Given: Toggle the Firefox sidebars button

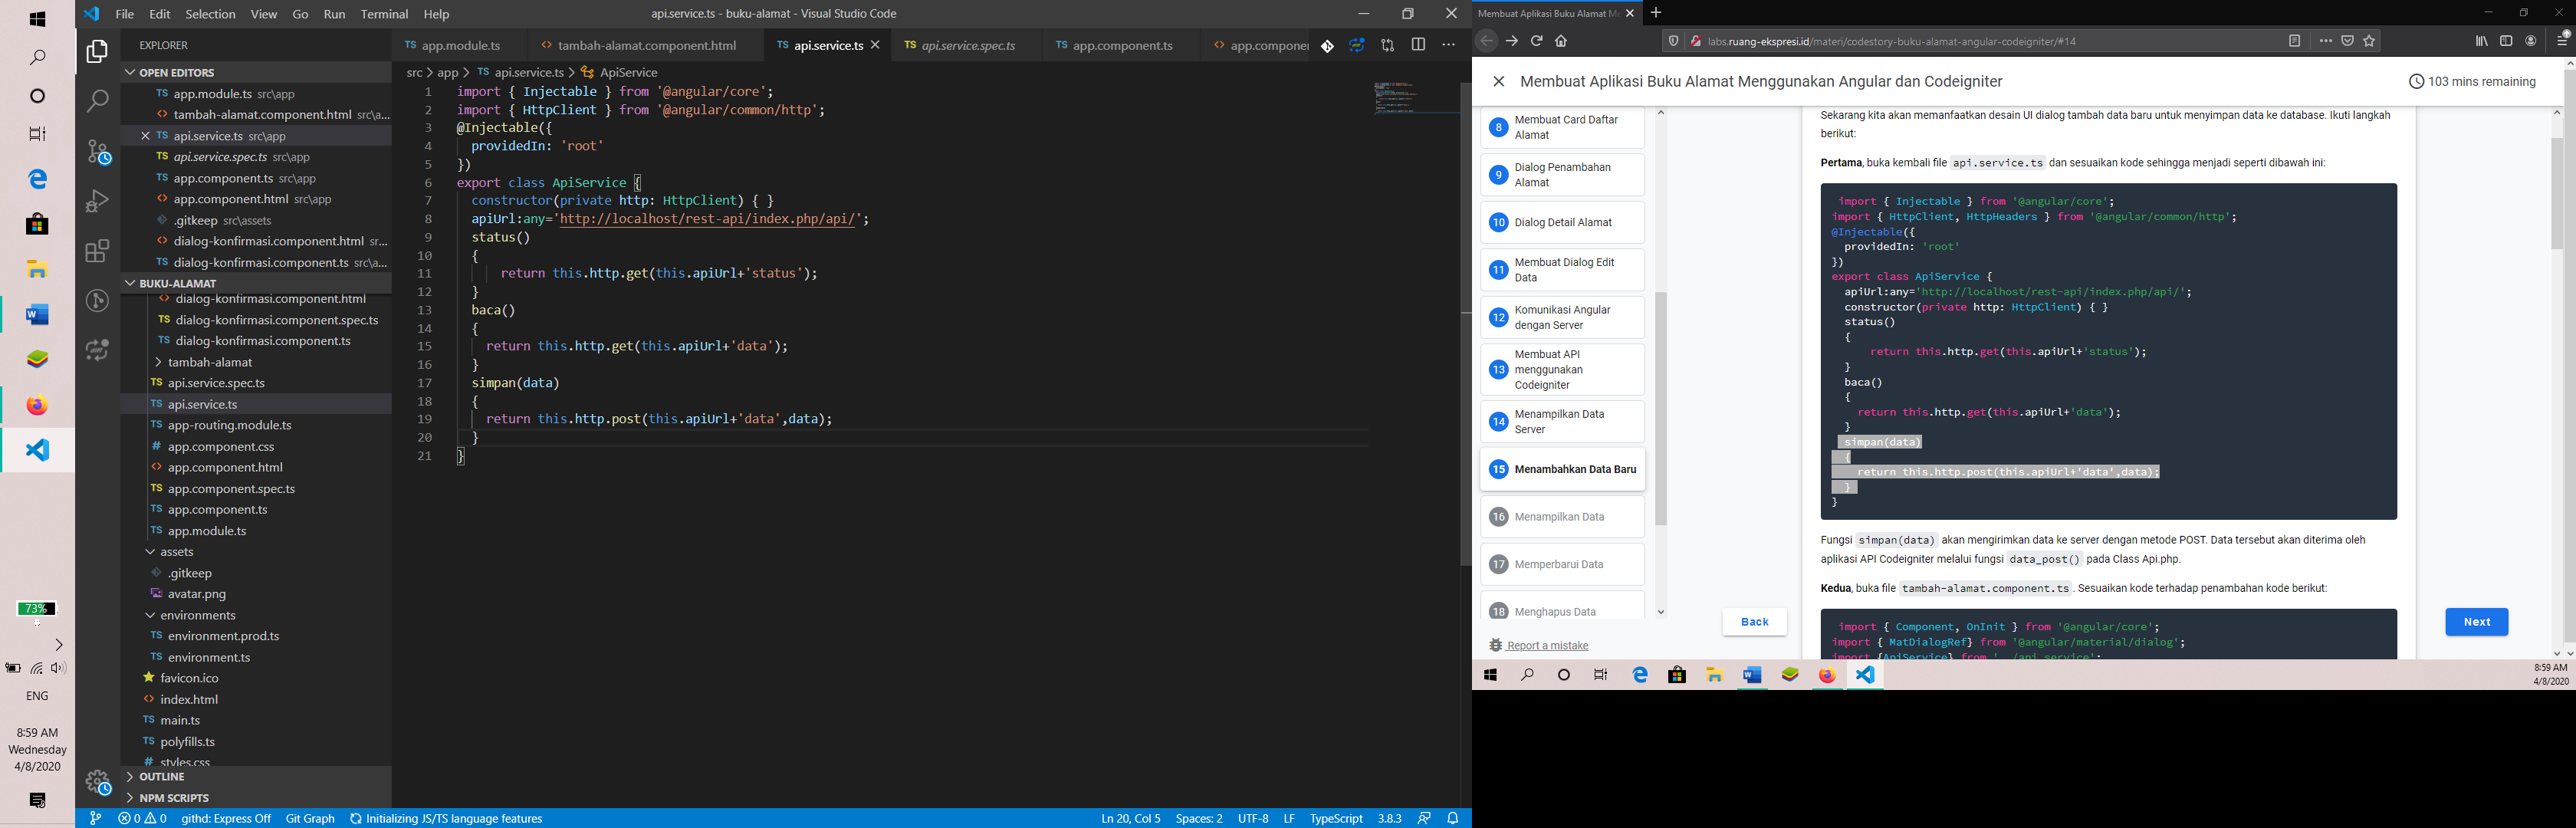Looking at the screenshot, I should click(x=2506, y=41).
